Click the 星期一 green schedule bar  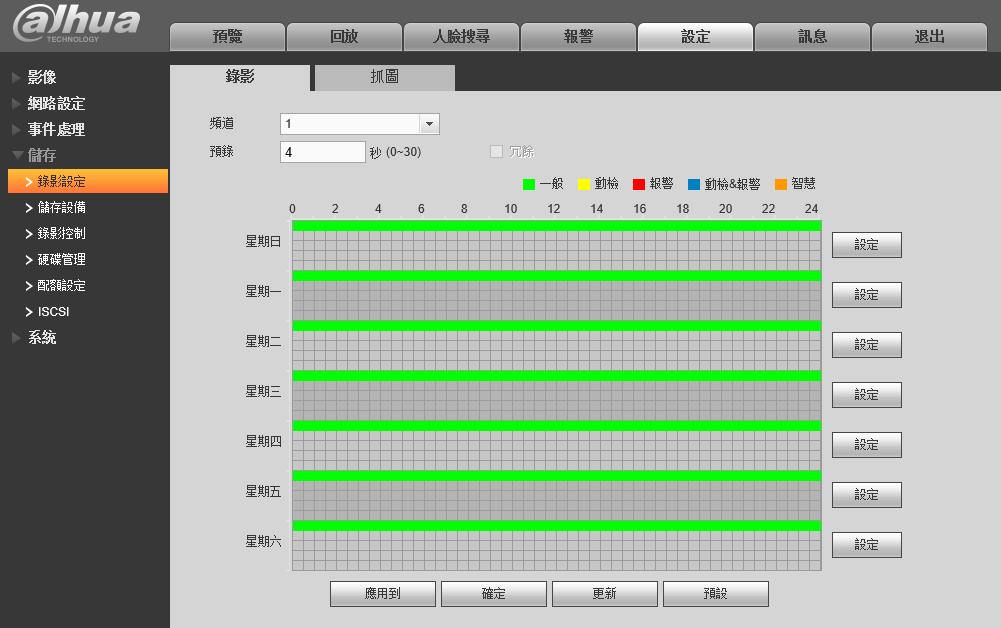coord(557,276)
